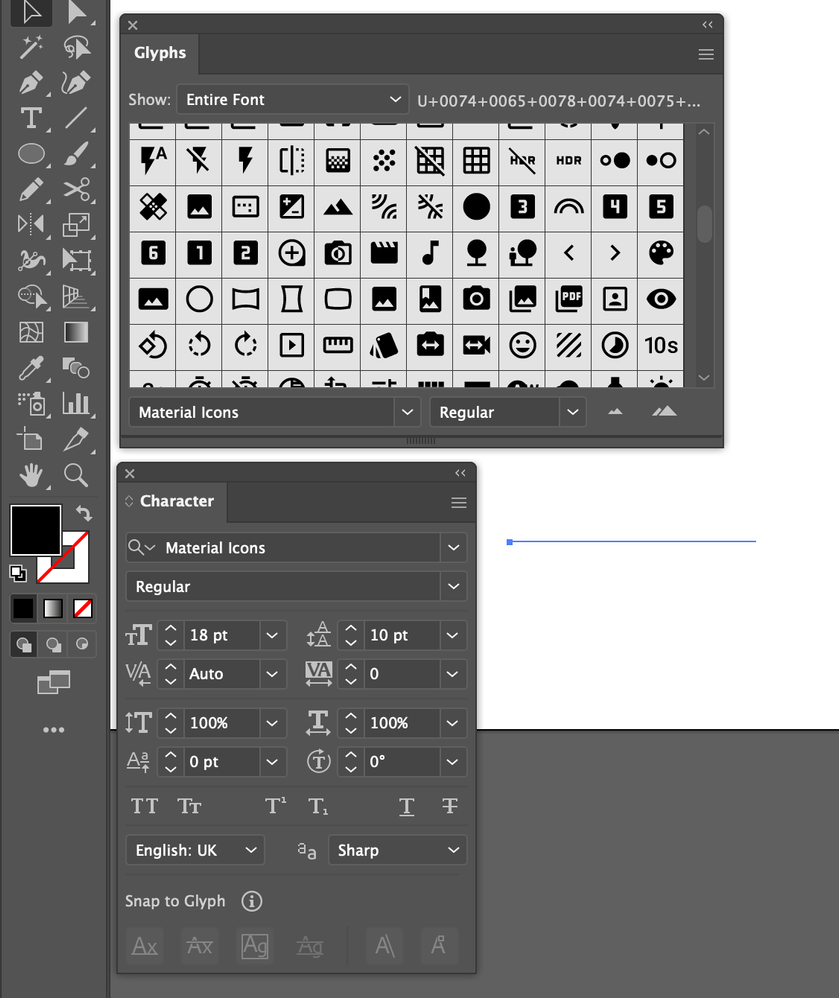The image size is (839, 998).
Task: Expand Character panel font style Regular dropdown
Action: [453, 586]
